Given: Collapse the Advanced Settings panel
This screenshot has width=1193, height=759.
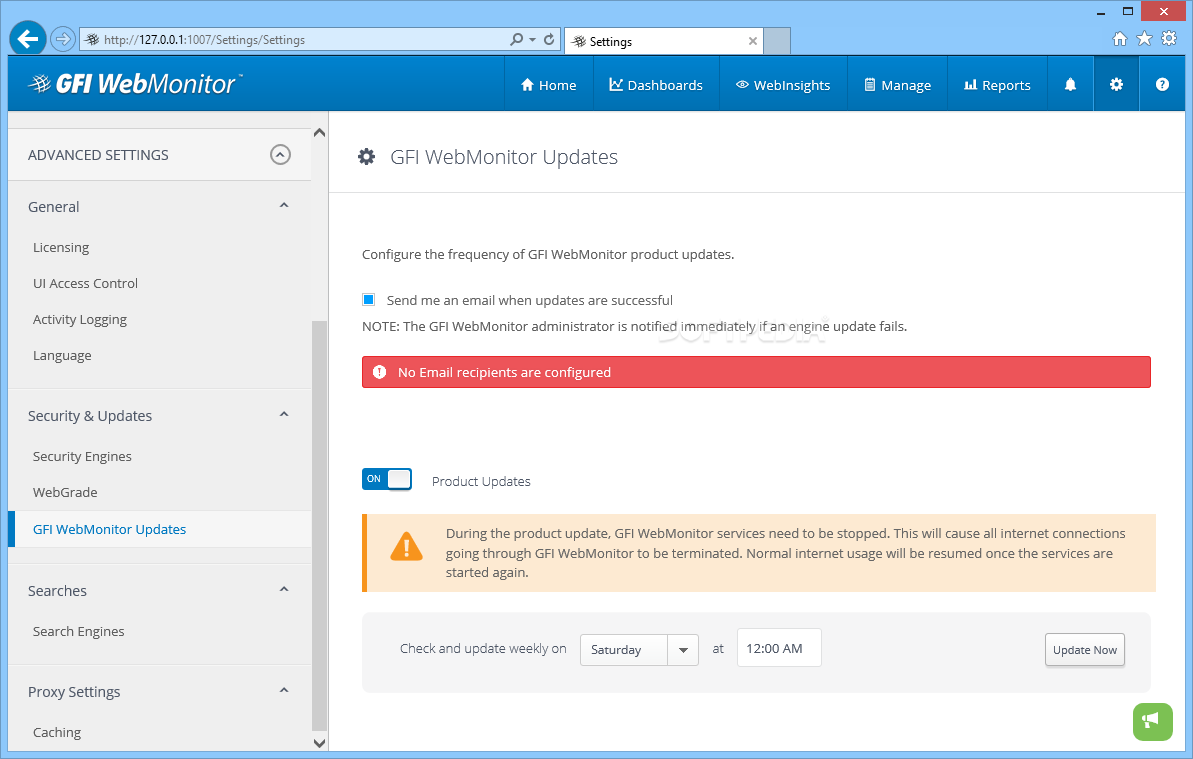Looking at the screenshot, I should pos(280,154).
